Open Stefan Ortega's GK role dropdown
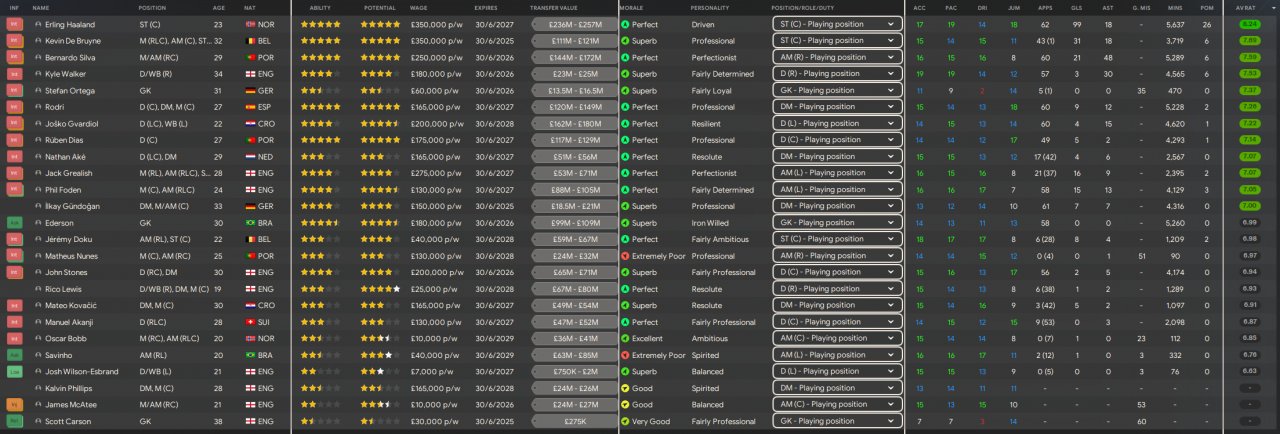1280x434 pixels. coord(837,90)
